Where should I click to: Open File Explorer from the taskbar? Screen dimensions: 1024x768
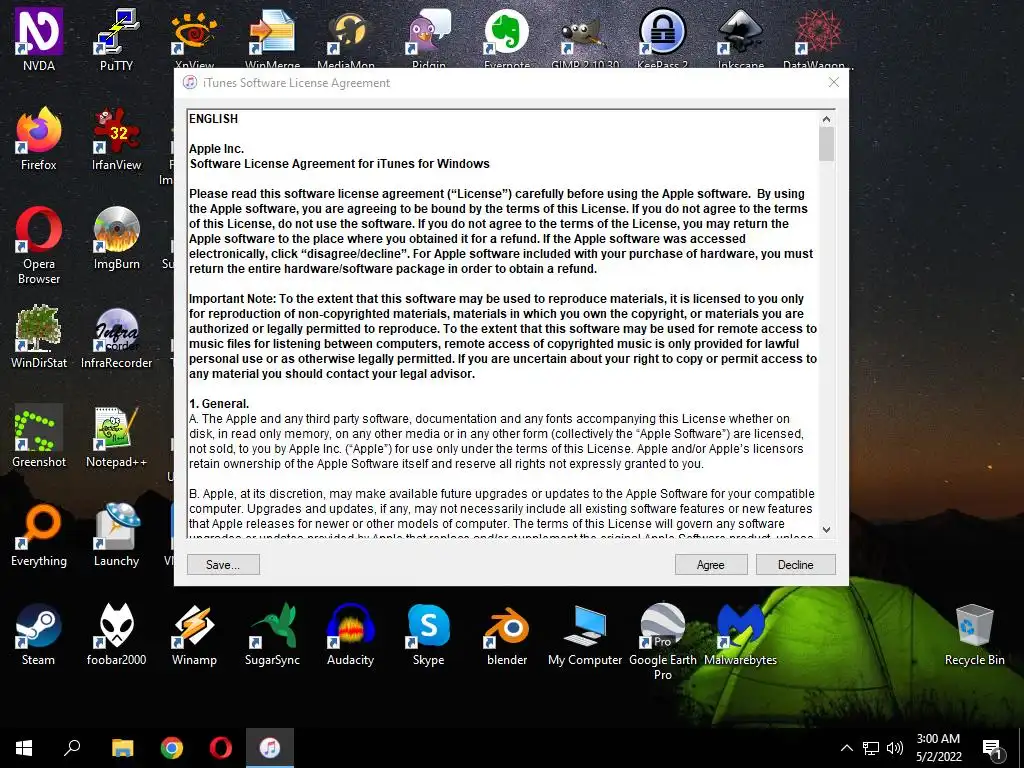point(122,748)
